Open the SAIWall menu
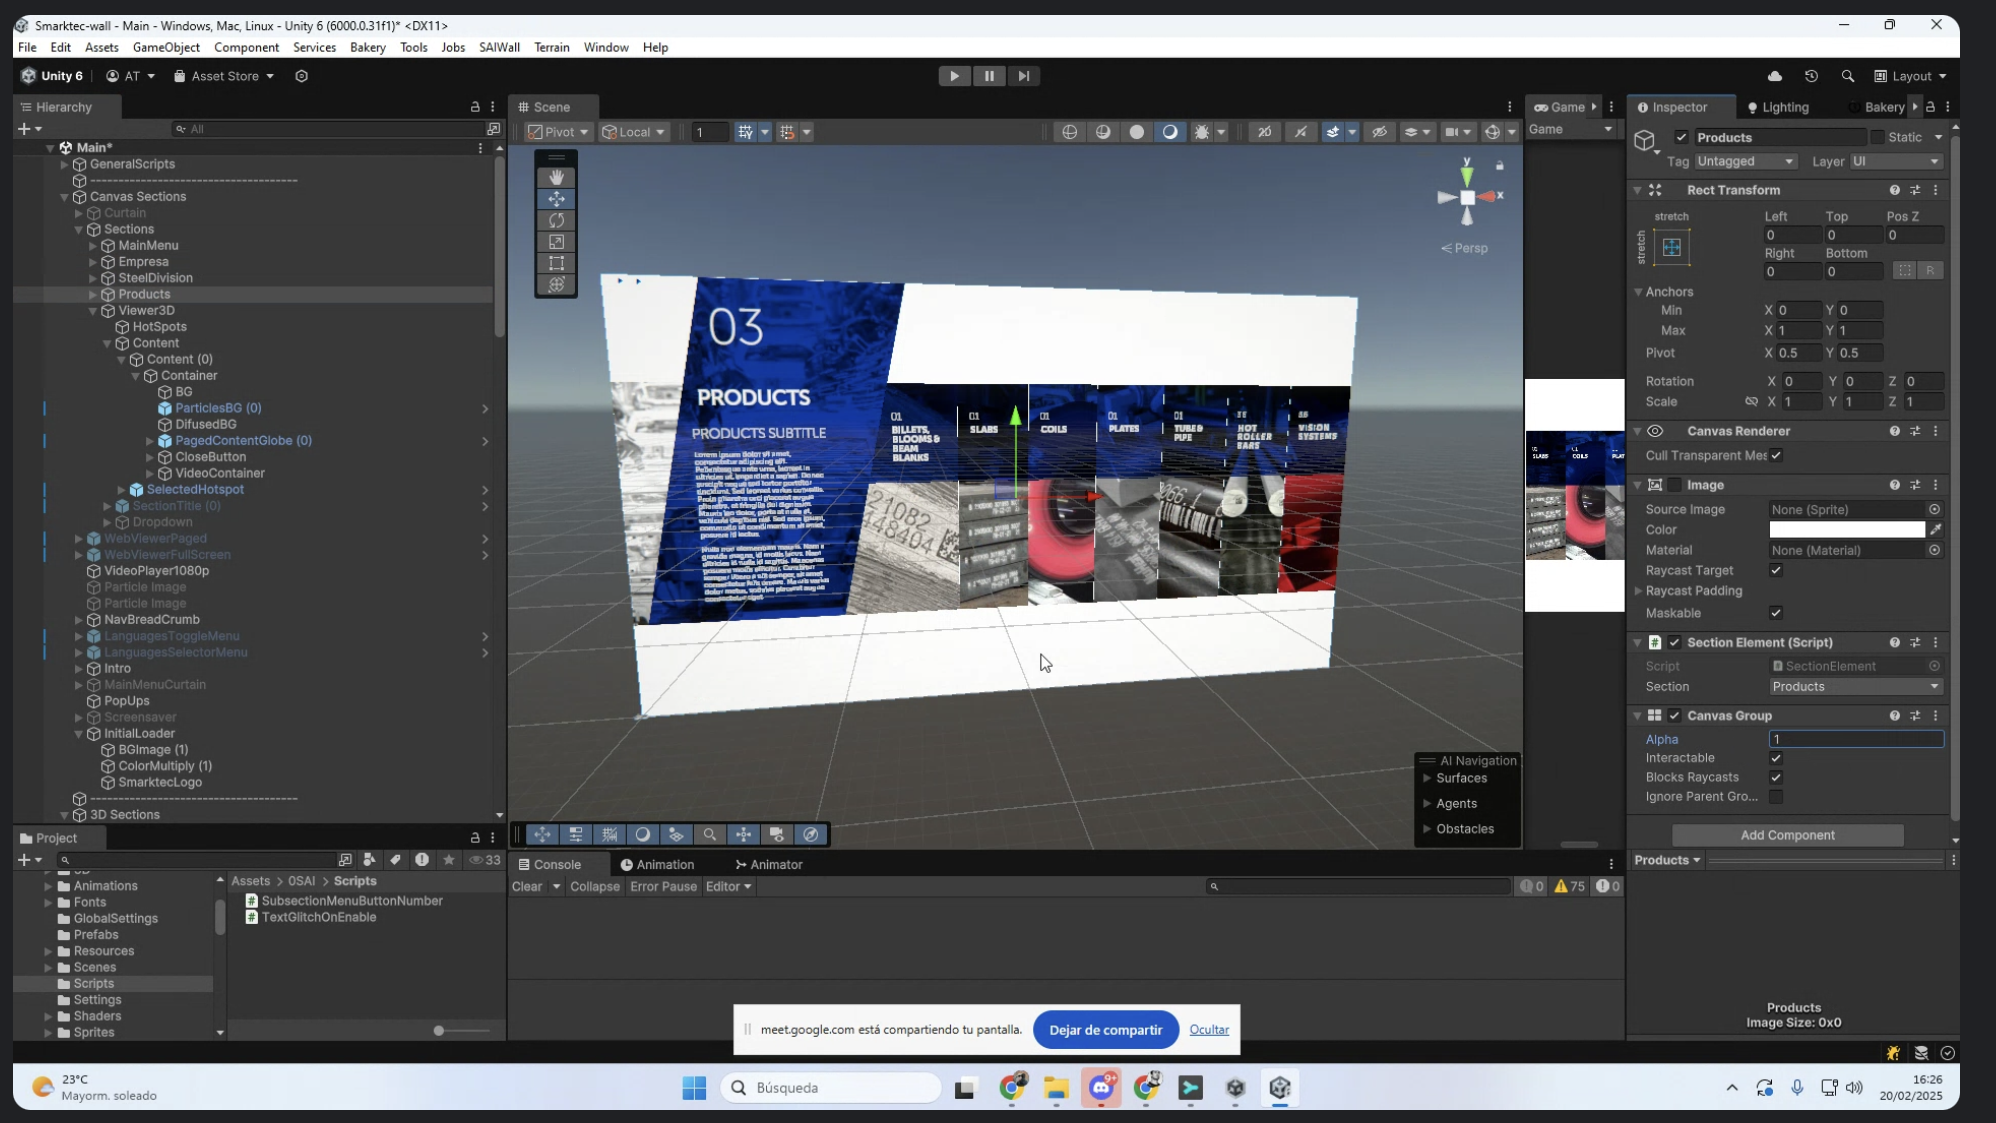Viewport: 1996px width, 1123px height. click(x=499, y=48)
